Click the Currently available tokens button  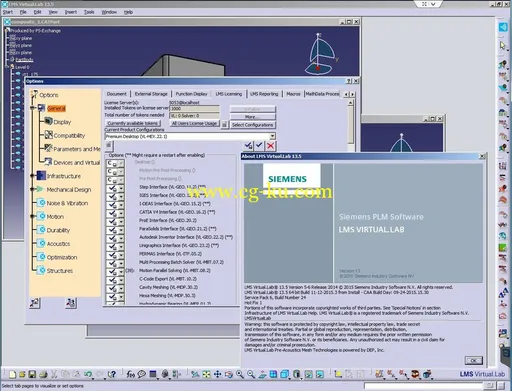(x=132, y=123)
